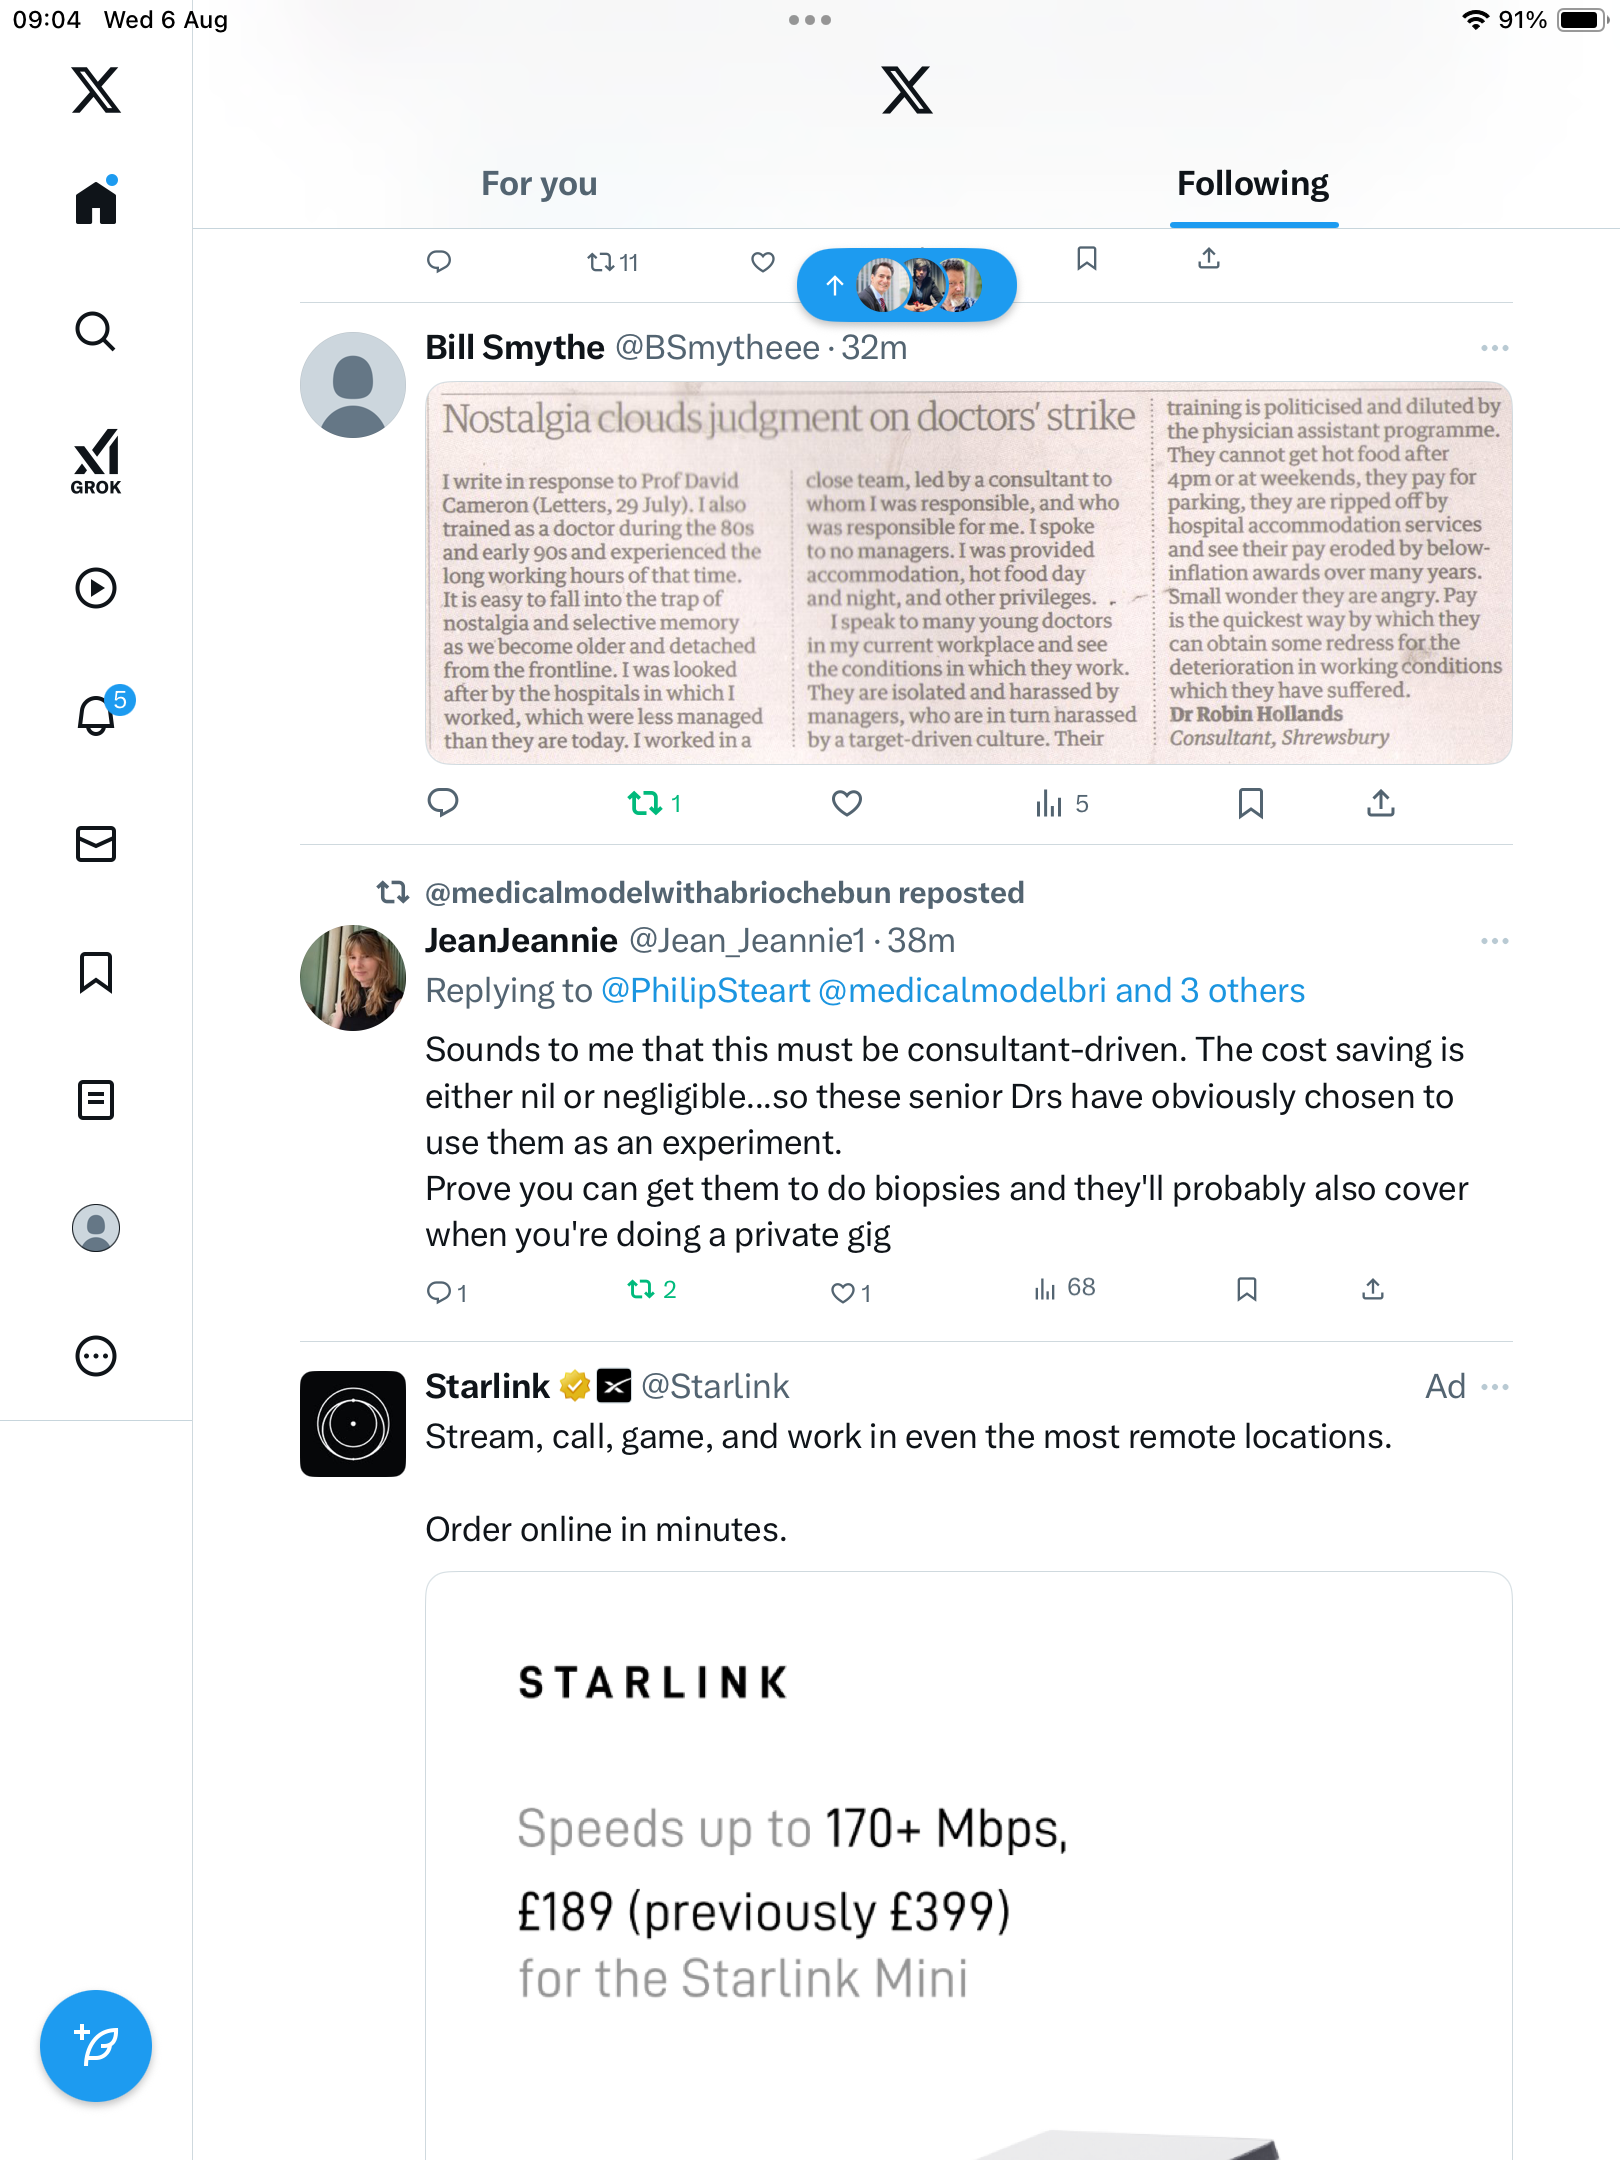This screenshot has width=1620, height=2160.
Task: Open Grok from the sidebar
Action: (96, 461)
